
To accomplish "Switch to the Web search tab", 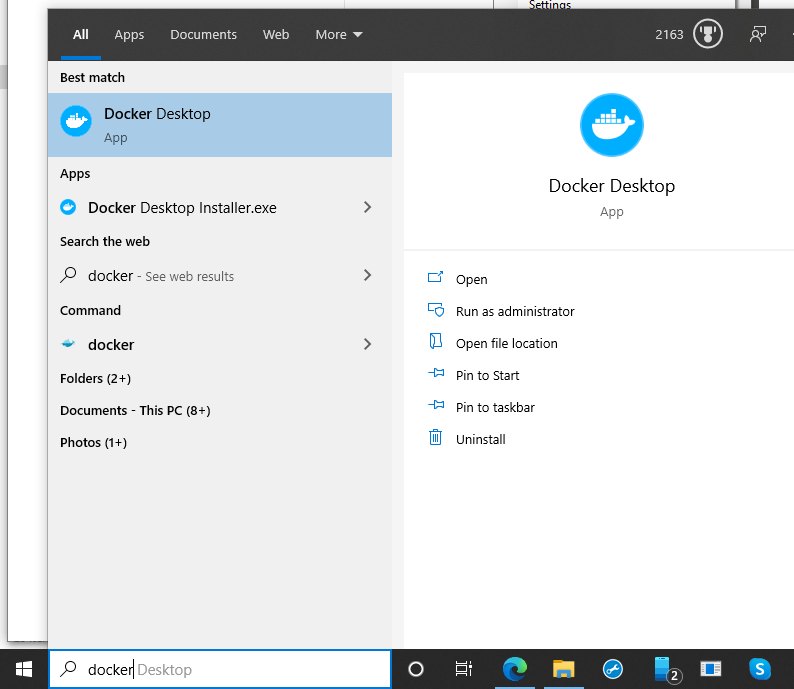I will point(276,34).
